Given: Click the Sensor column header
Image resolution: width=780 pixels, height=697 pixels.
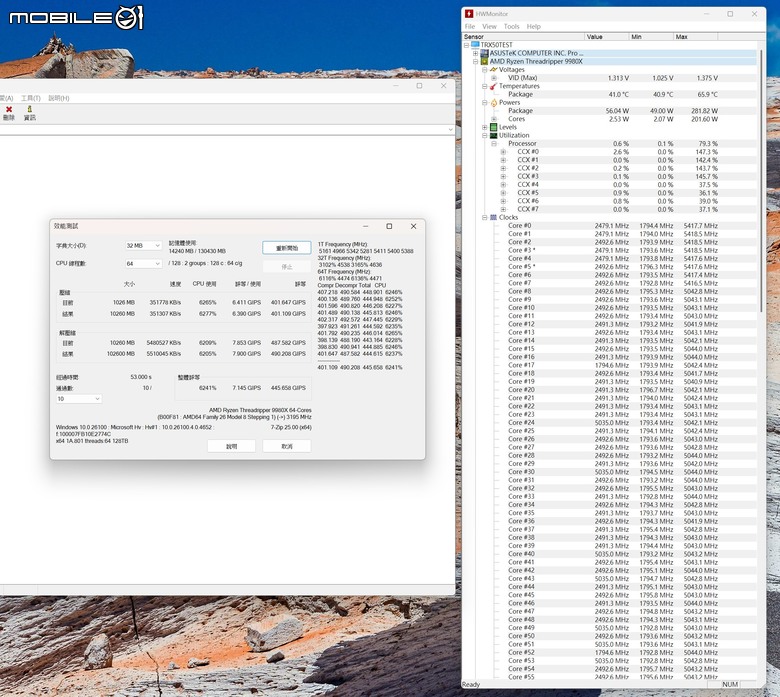Looking at the screenshot, I should [x=523, y=37].
